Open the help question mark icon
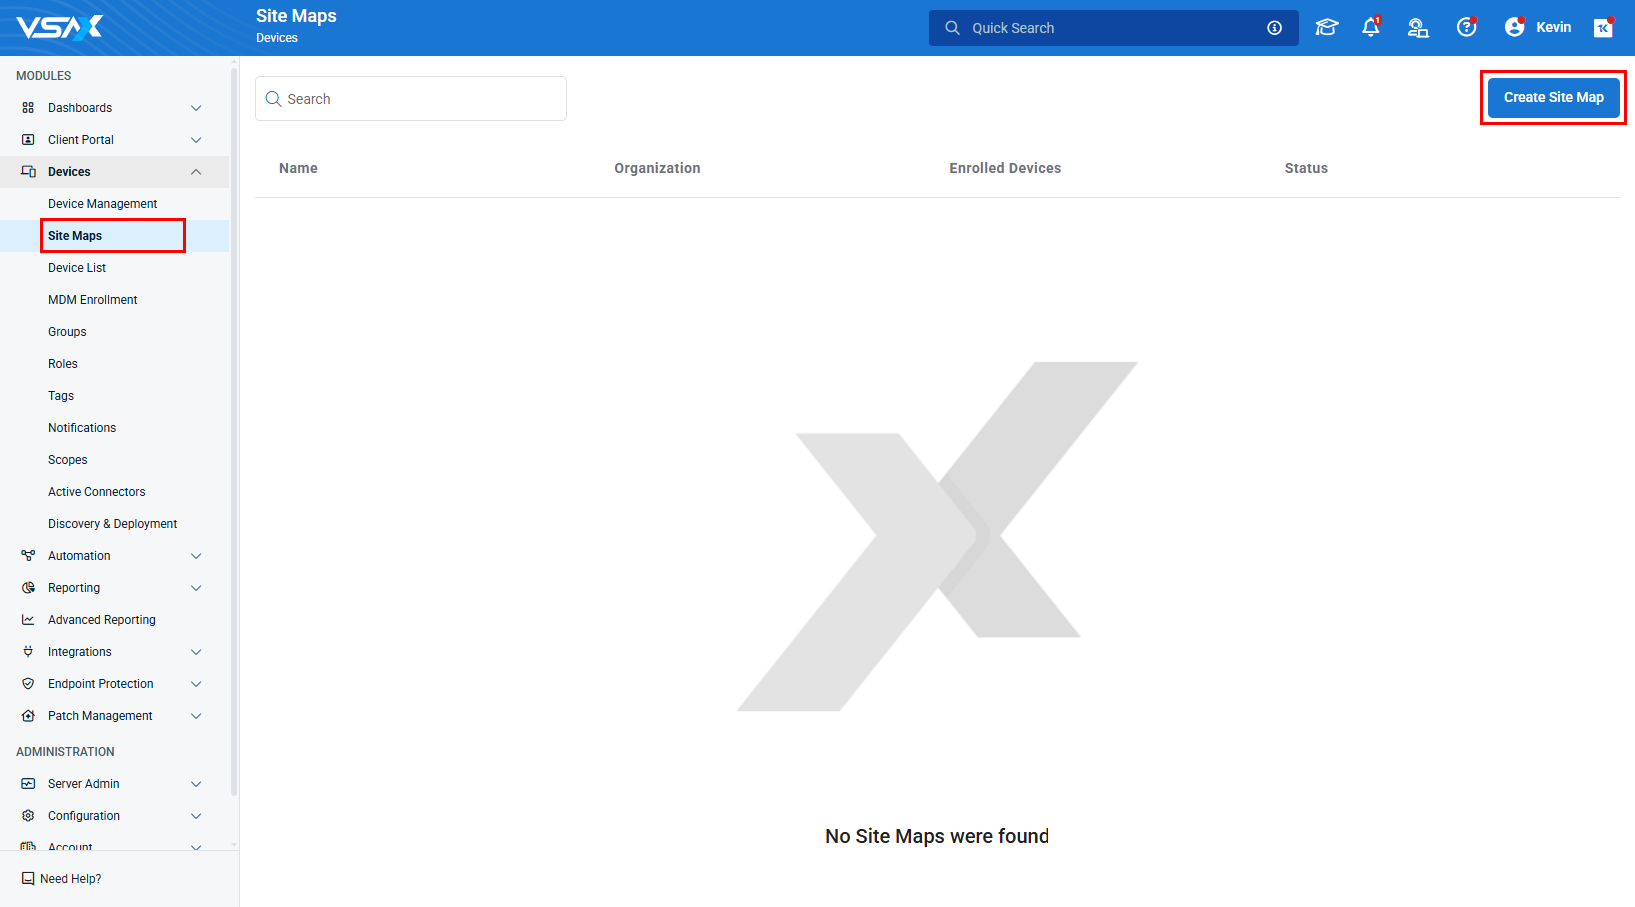 point(1466,27)
